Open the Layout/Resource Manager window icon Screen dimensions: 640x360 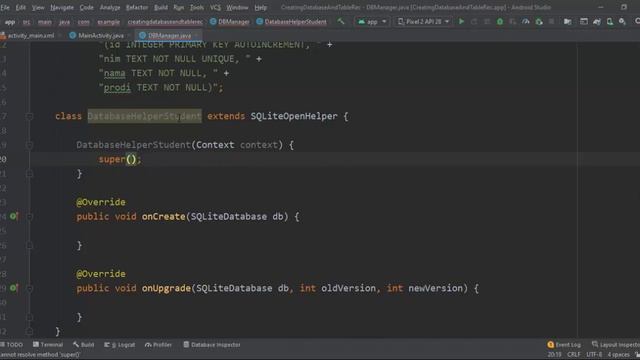[584, 22]
